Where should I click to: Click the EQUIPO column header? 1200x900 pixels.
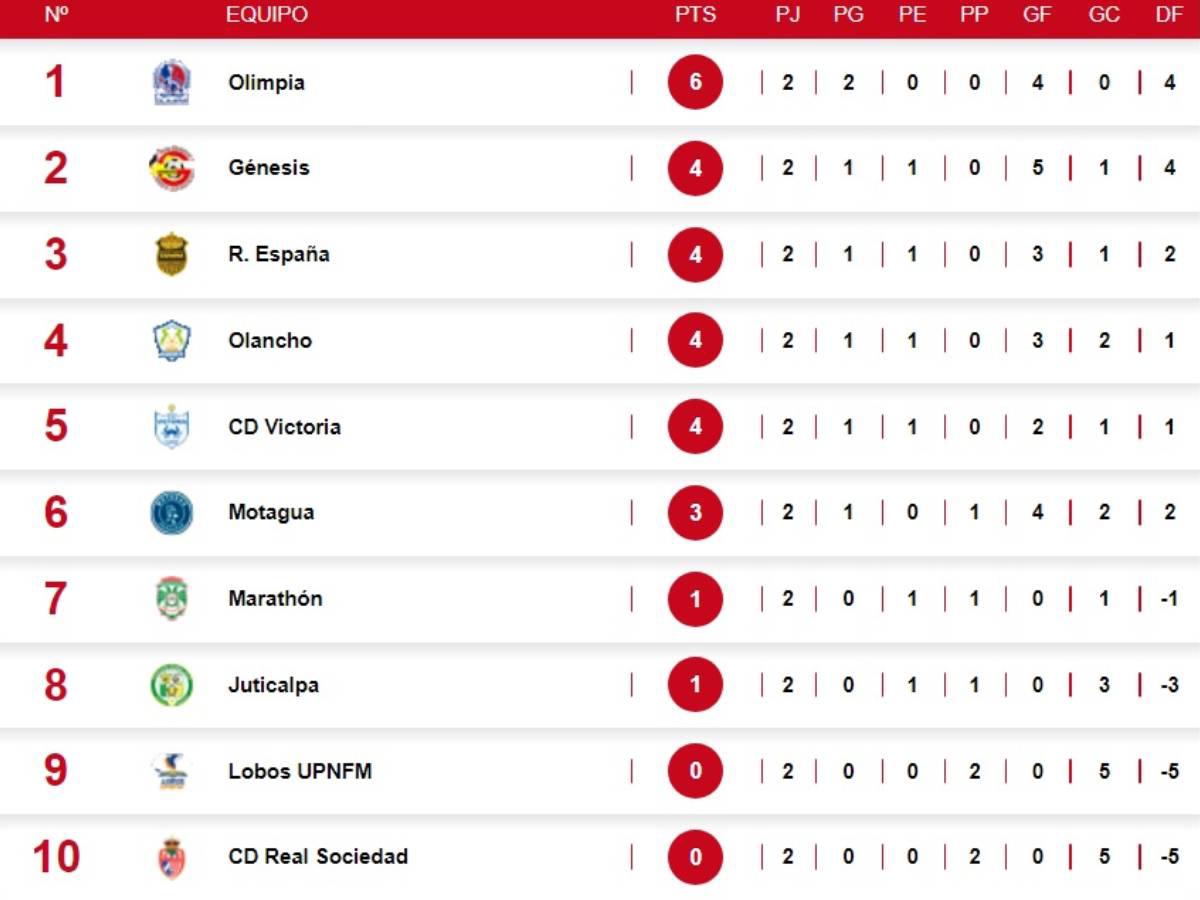267,15
